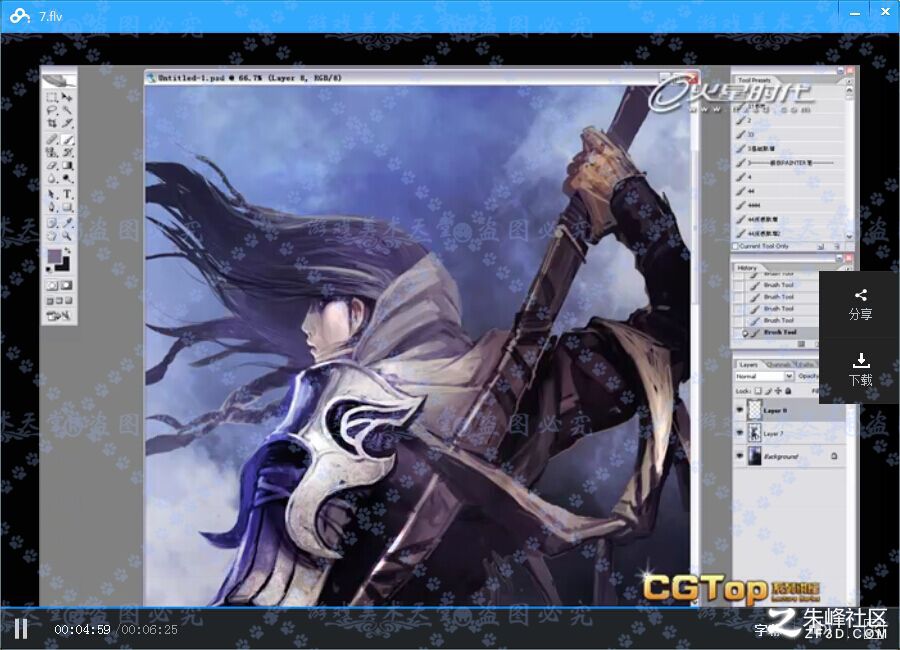Hide Layer 8 with its eye icon
The height and width of the screenshot is (650, 900).
tap(739, 410)
